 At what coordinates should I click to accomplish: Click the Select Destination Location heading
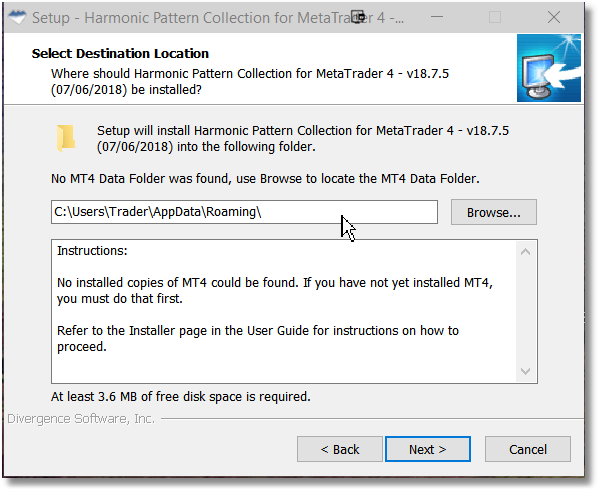(x=120, y=53)
